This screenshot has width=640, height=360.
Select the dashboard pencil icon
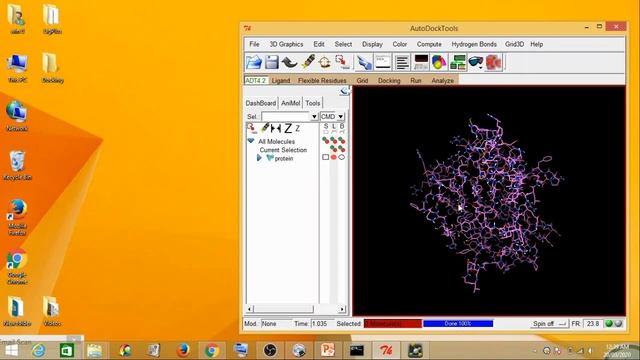pyautogui.click(x=265, y=128)
